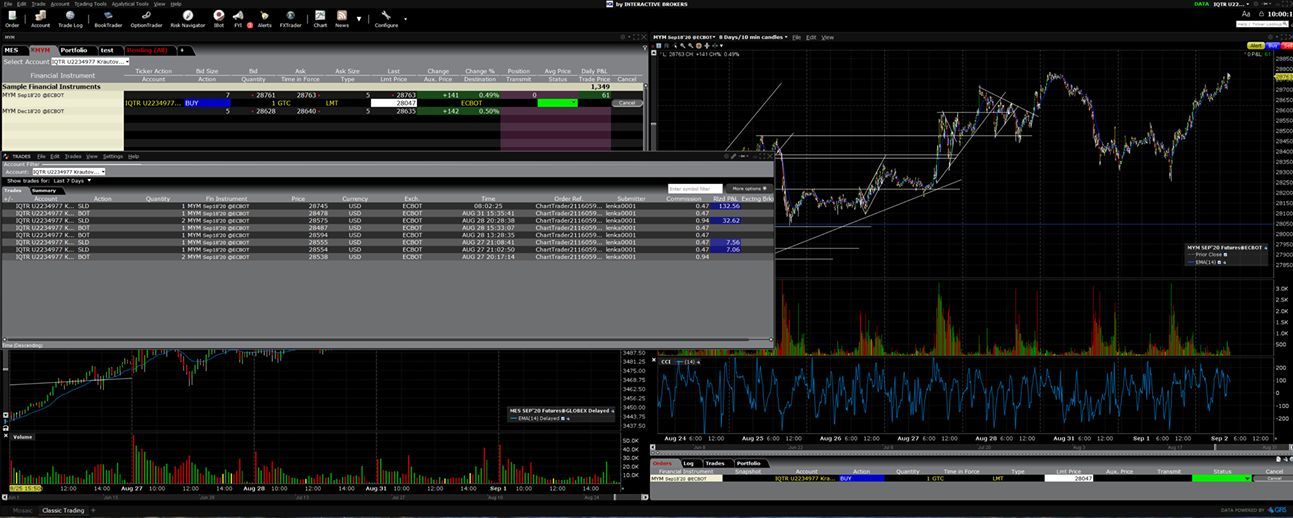Click the chart red Sell button
This screenshot has height=518, width=1293.
click(x=1286, y=46)
